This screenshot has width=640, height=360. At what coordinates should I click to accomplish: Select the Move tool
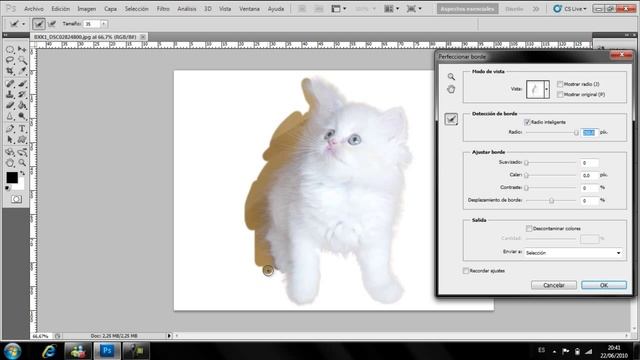click(22, 49)
